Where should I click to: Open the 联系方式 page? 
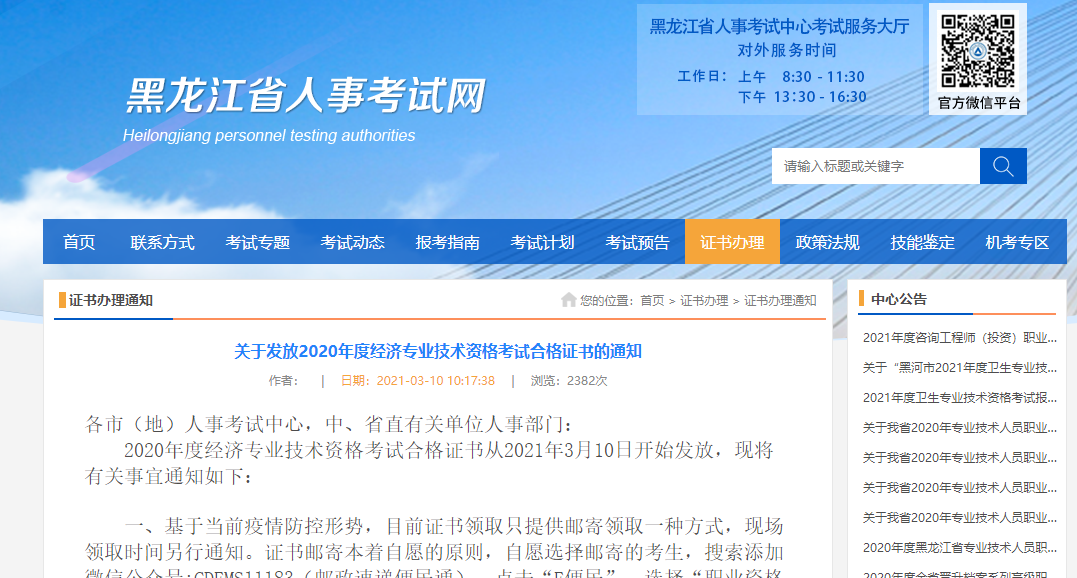(162, 241)
